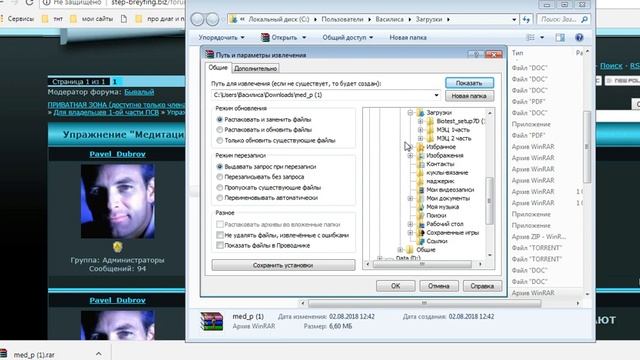
Task: Click the Общие folder icon in tree
Action: (x=410, y=250)
